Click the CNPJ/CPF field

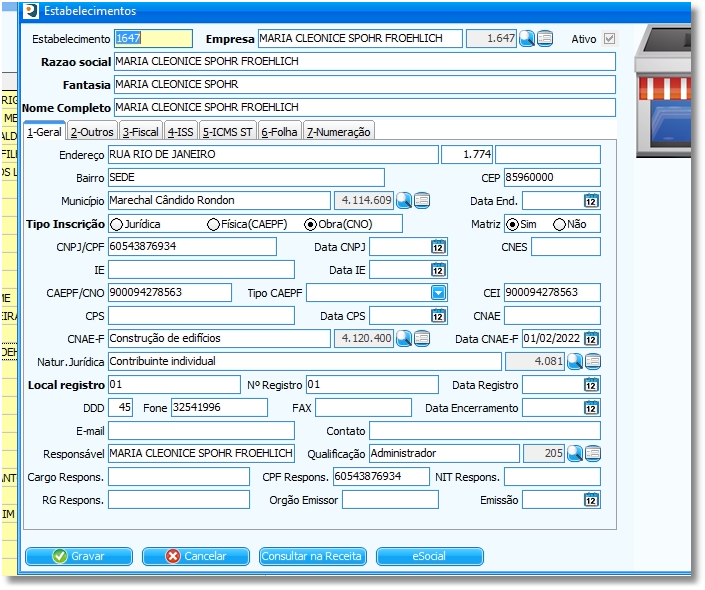(x=192, y=246)
